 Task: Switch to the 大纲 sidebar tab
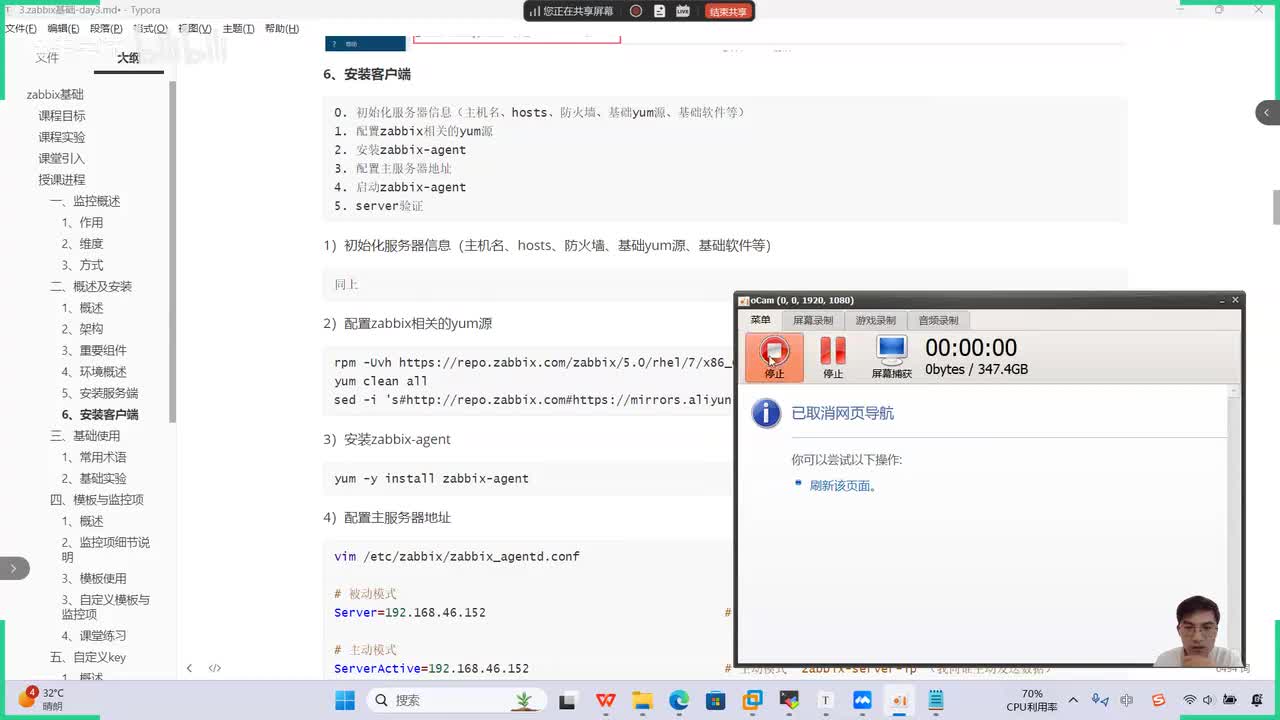[x=128, y=58]
